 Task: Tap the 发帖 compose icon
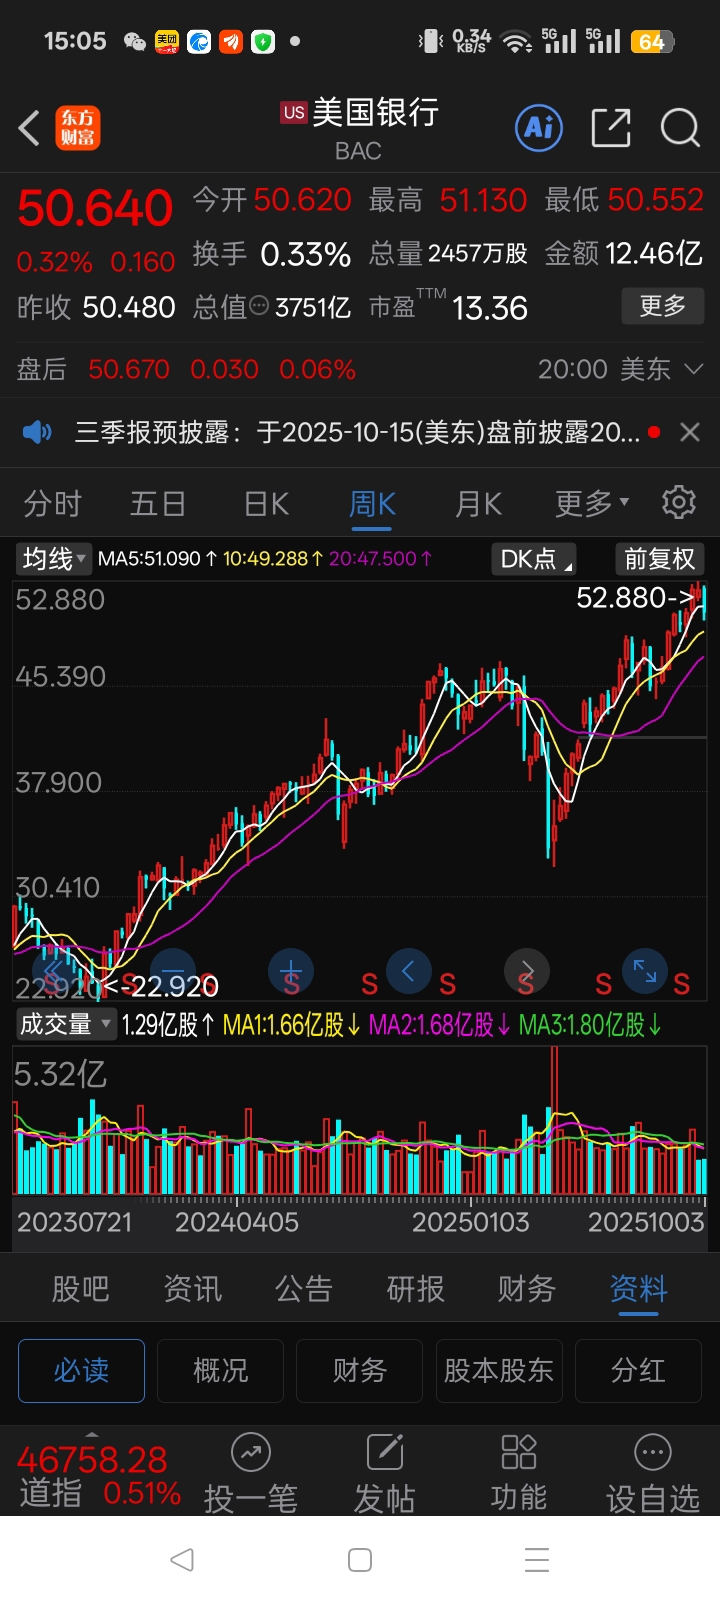click(x=385, y=1452)
